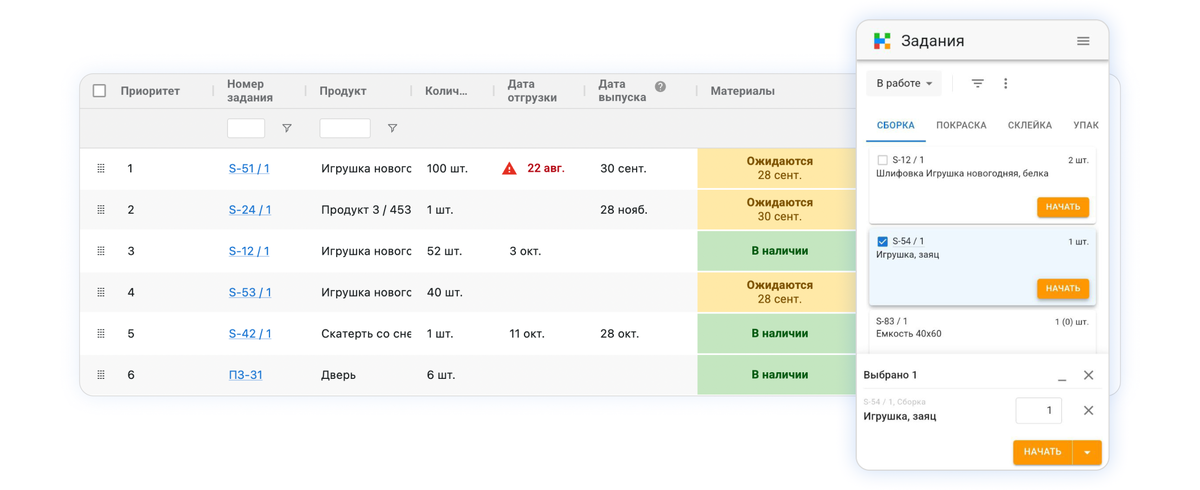
Task: Click the Продукт 3 / 453 cell
Action: (366, 210)
